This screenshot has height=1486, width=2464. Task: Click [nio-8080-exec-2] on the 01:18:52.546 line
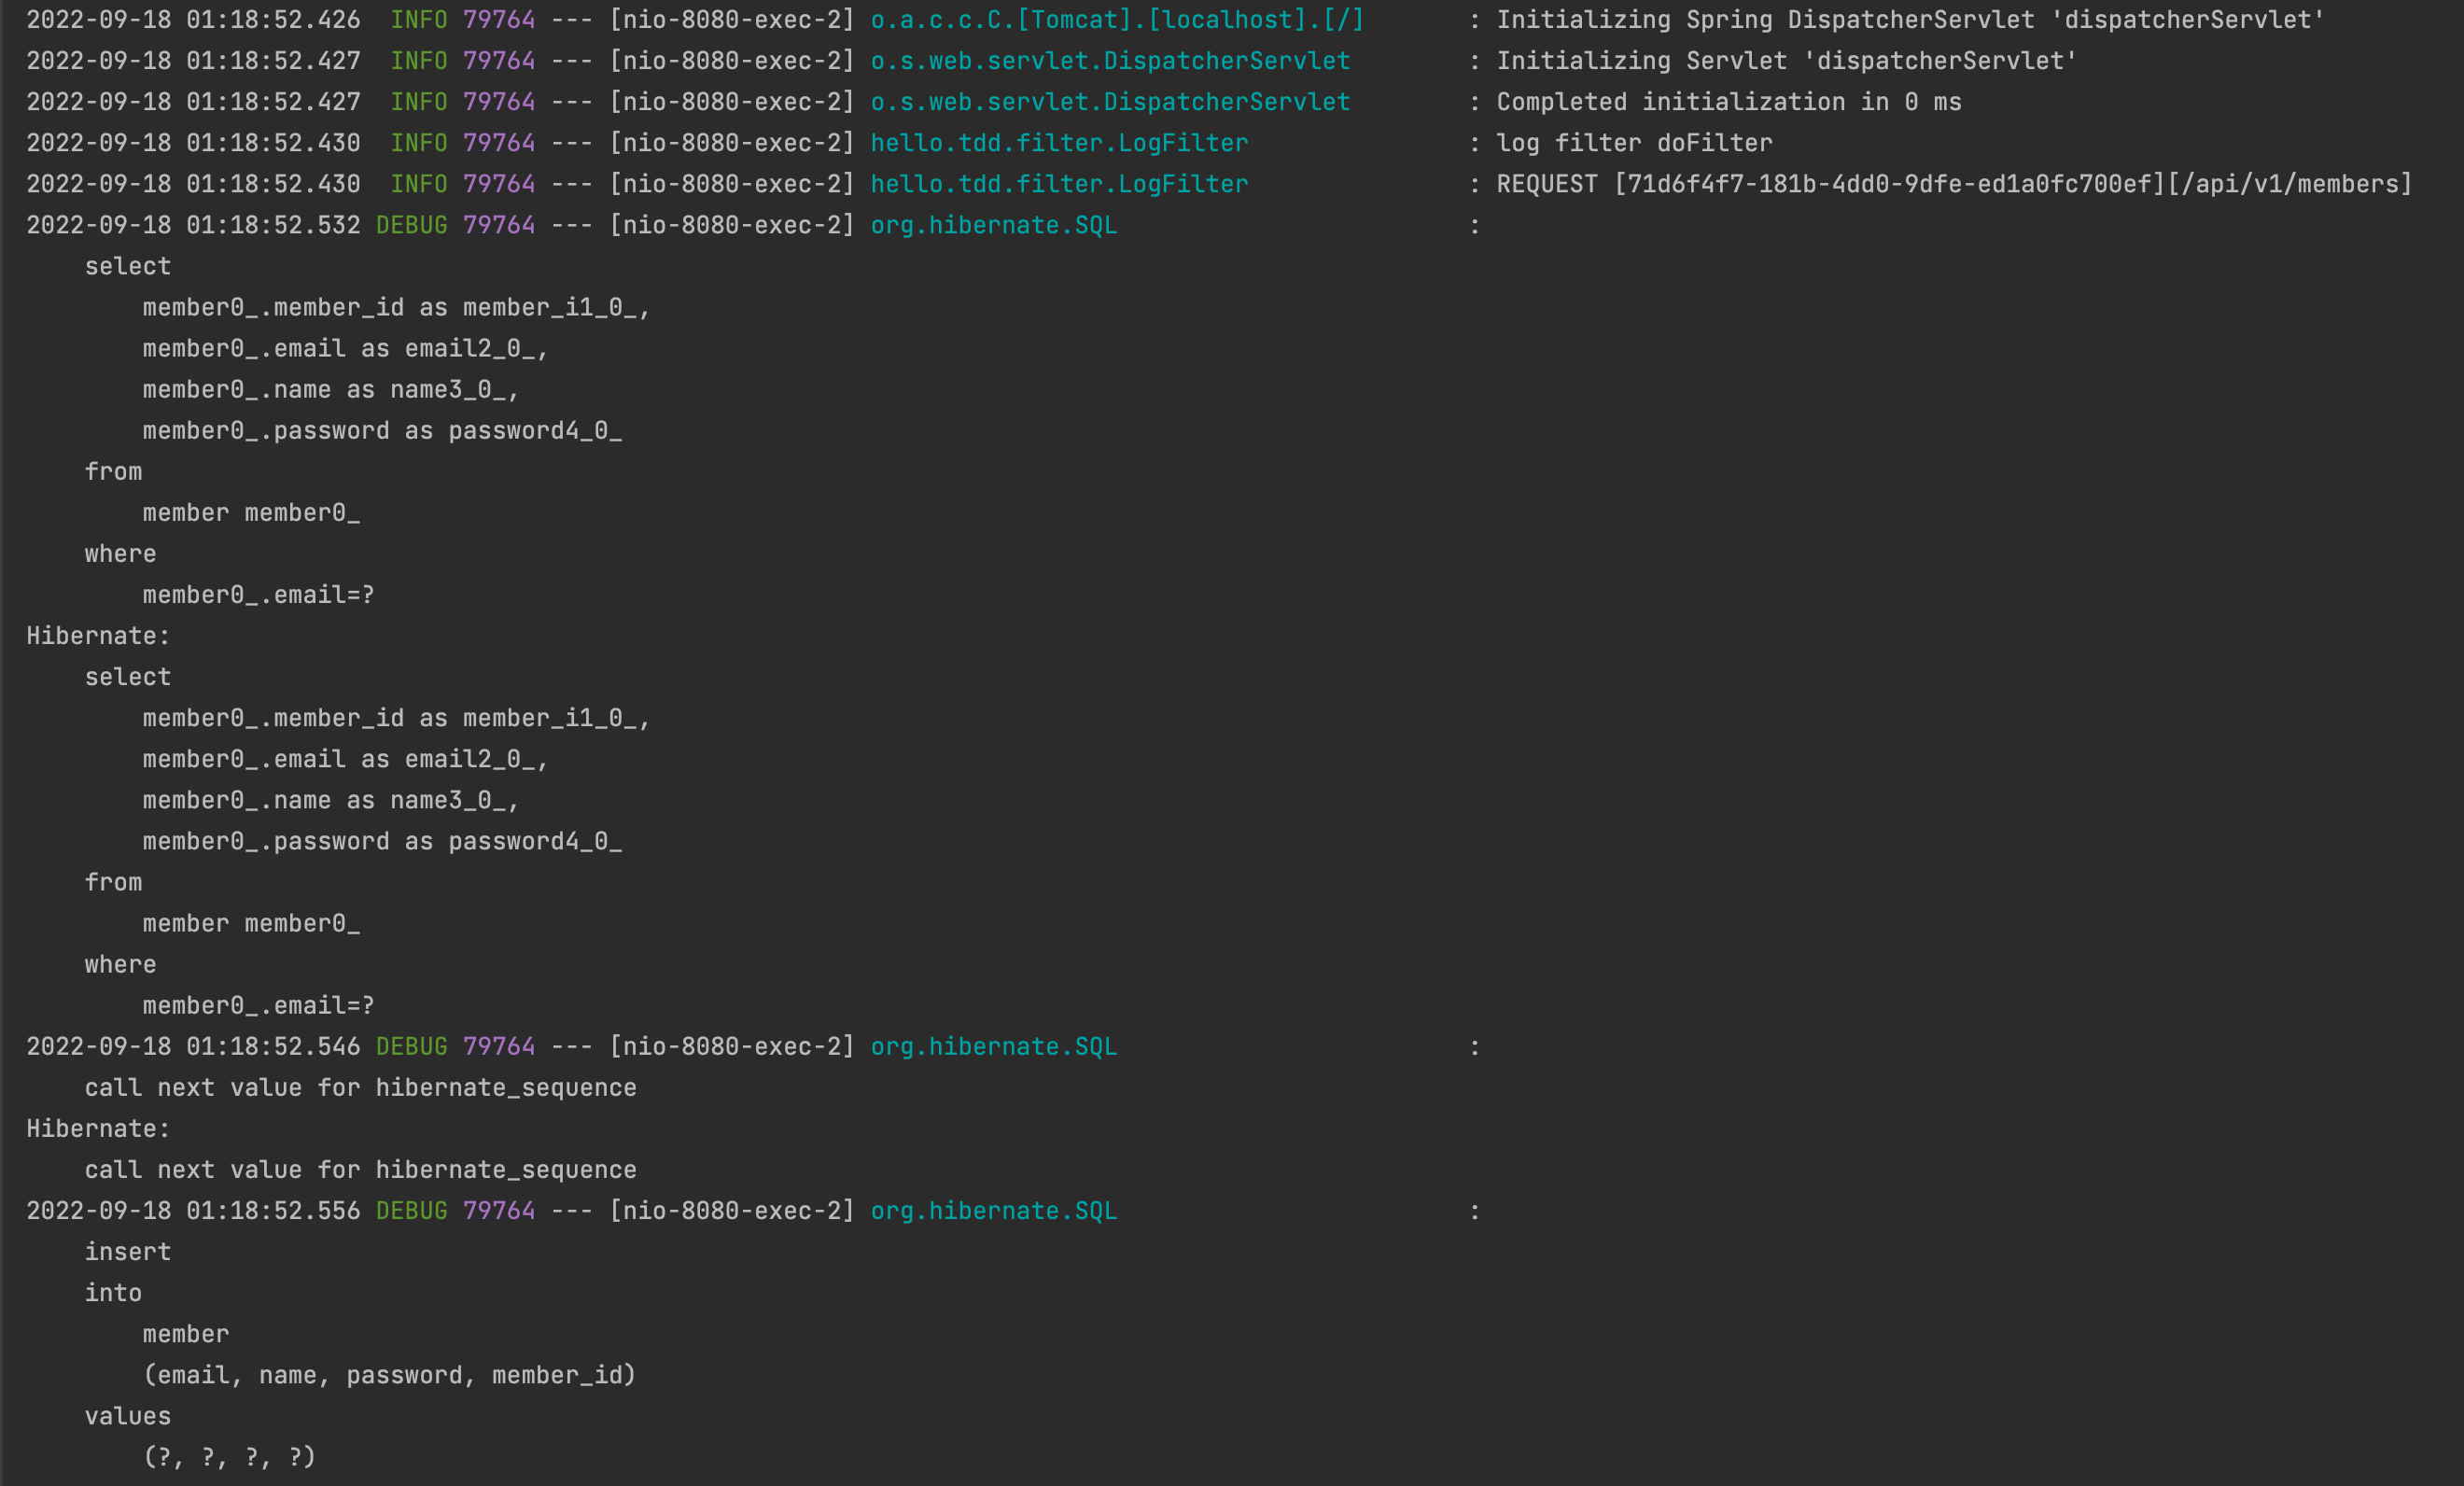pos(732,1046)
